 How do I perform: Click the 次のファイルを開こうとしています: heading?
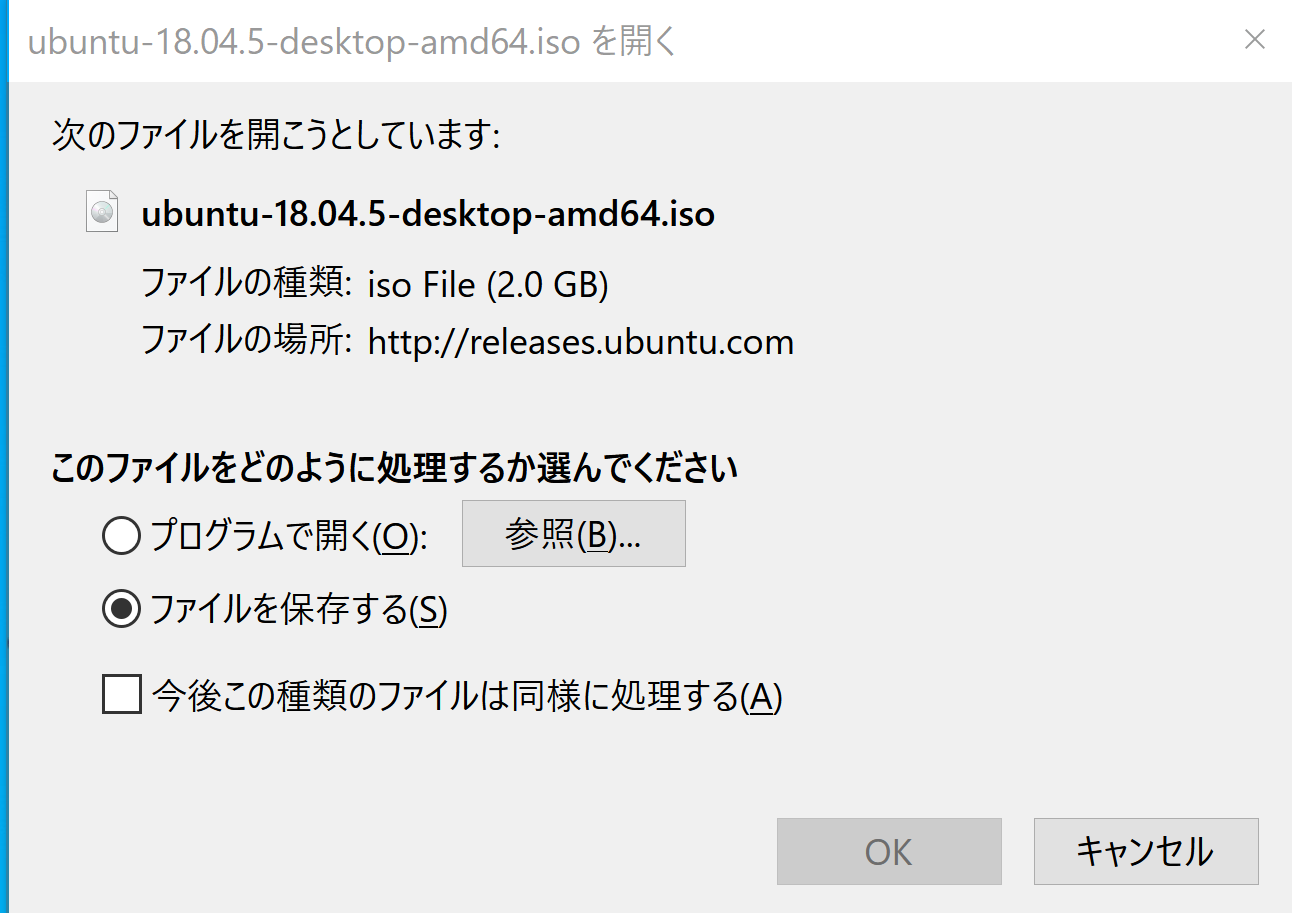(276, 135)
